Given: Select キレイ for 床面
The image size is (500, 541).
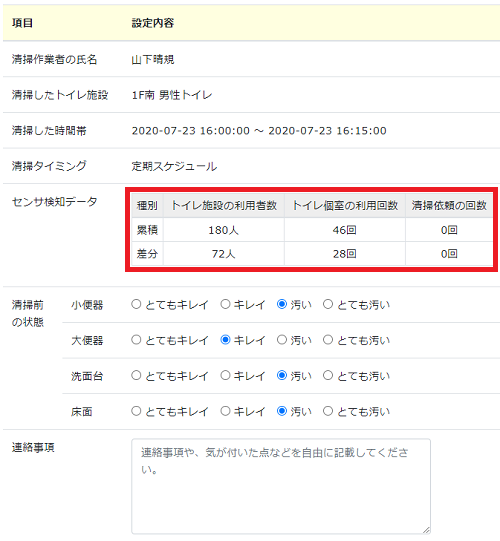Looking at the screenshot, I should [x=225, y=411].
